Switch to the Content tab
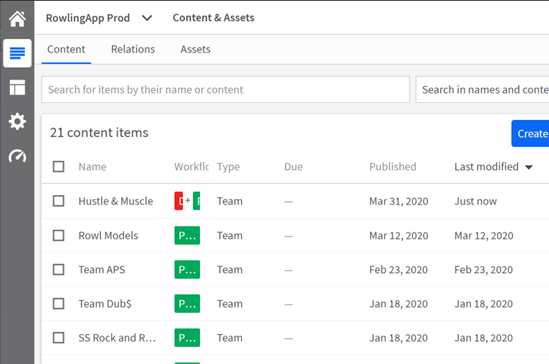This screenshot has width=549, height=364. (66, 49)
